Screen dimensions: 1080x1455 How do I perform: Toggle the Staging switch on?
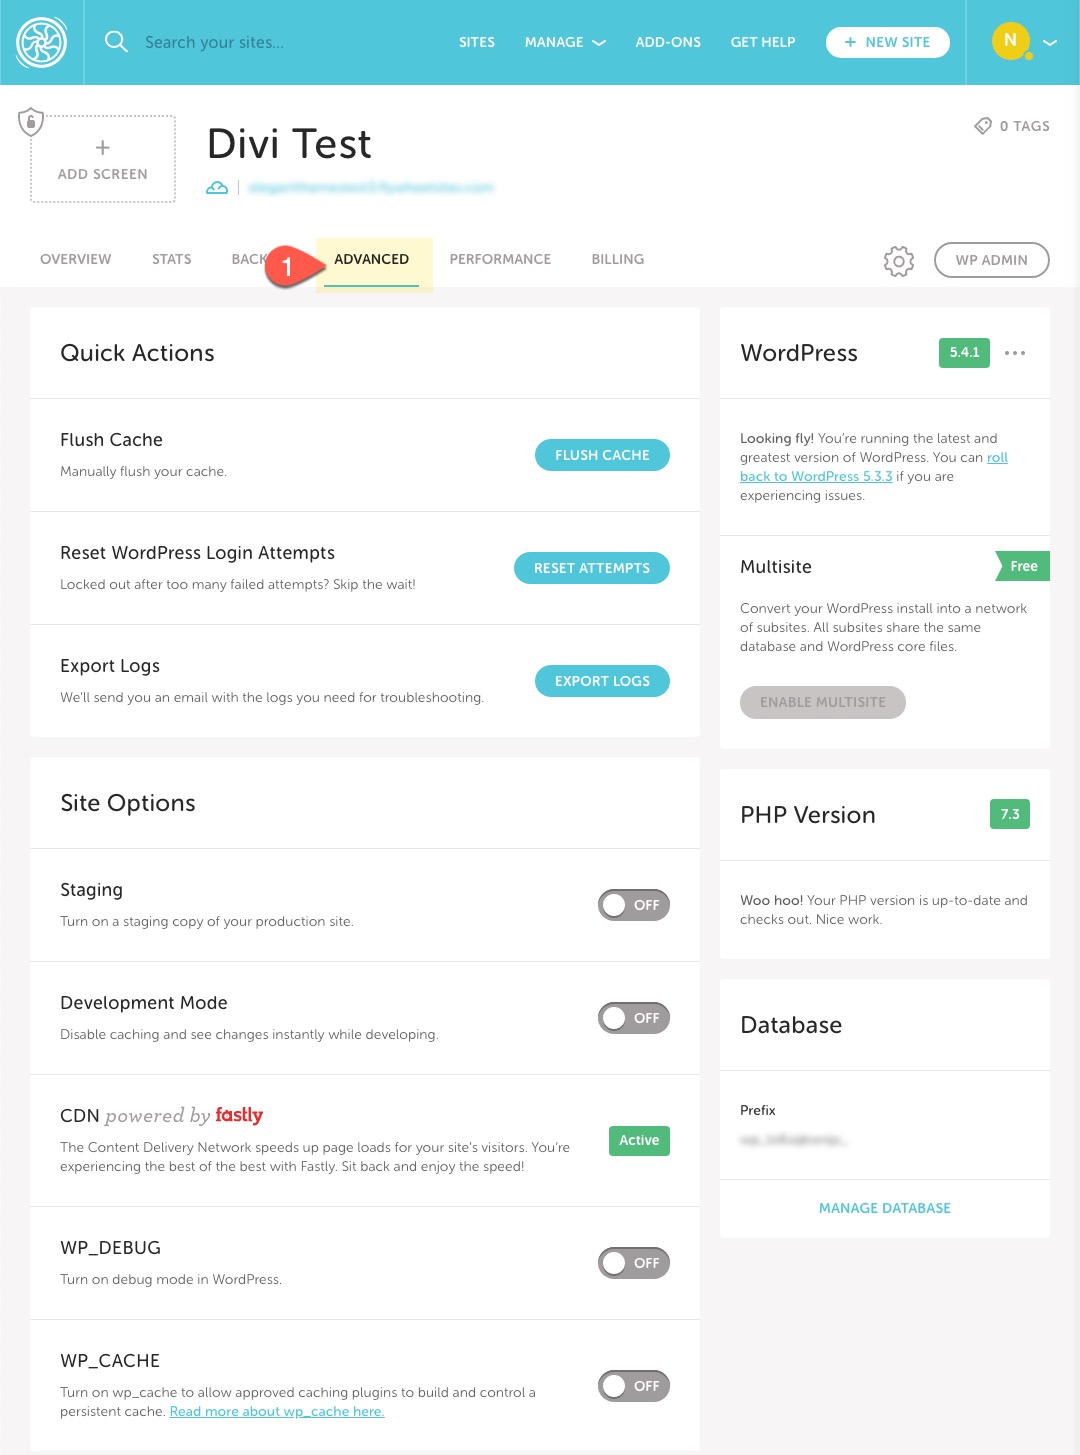click(x=633, y=905)
